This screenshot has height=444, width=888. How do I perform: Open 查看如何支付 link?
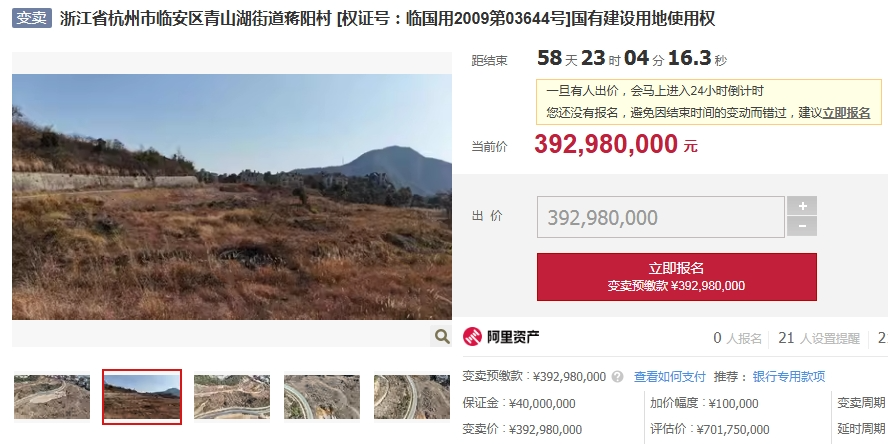669,377
